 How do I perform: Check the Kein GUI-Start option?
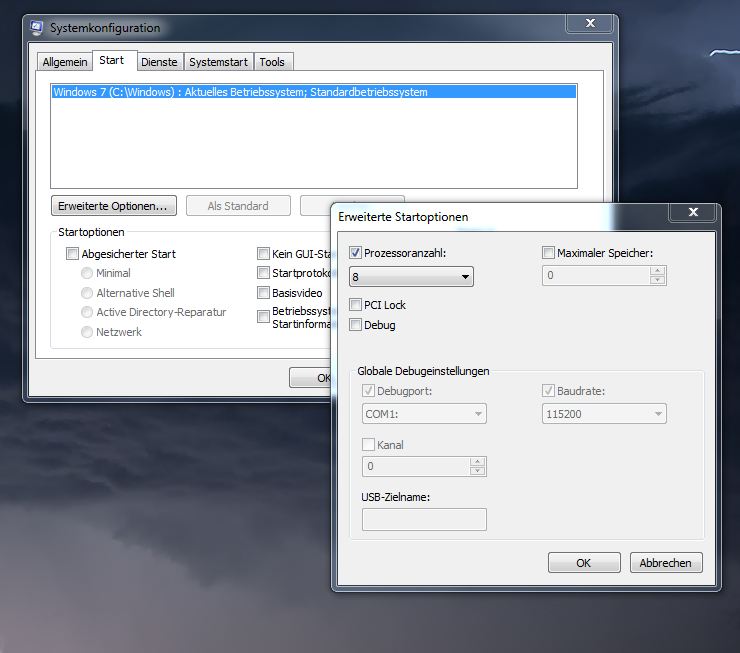coord(263,254)
